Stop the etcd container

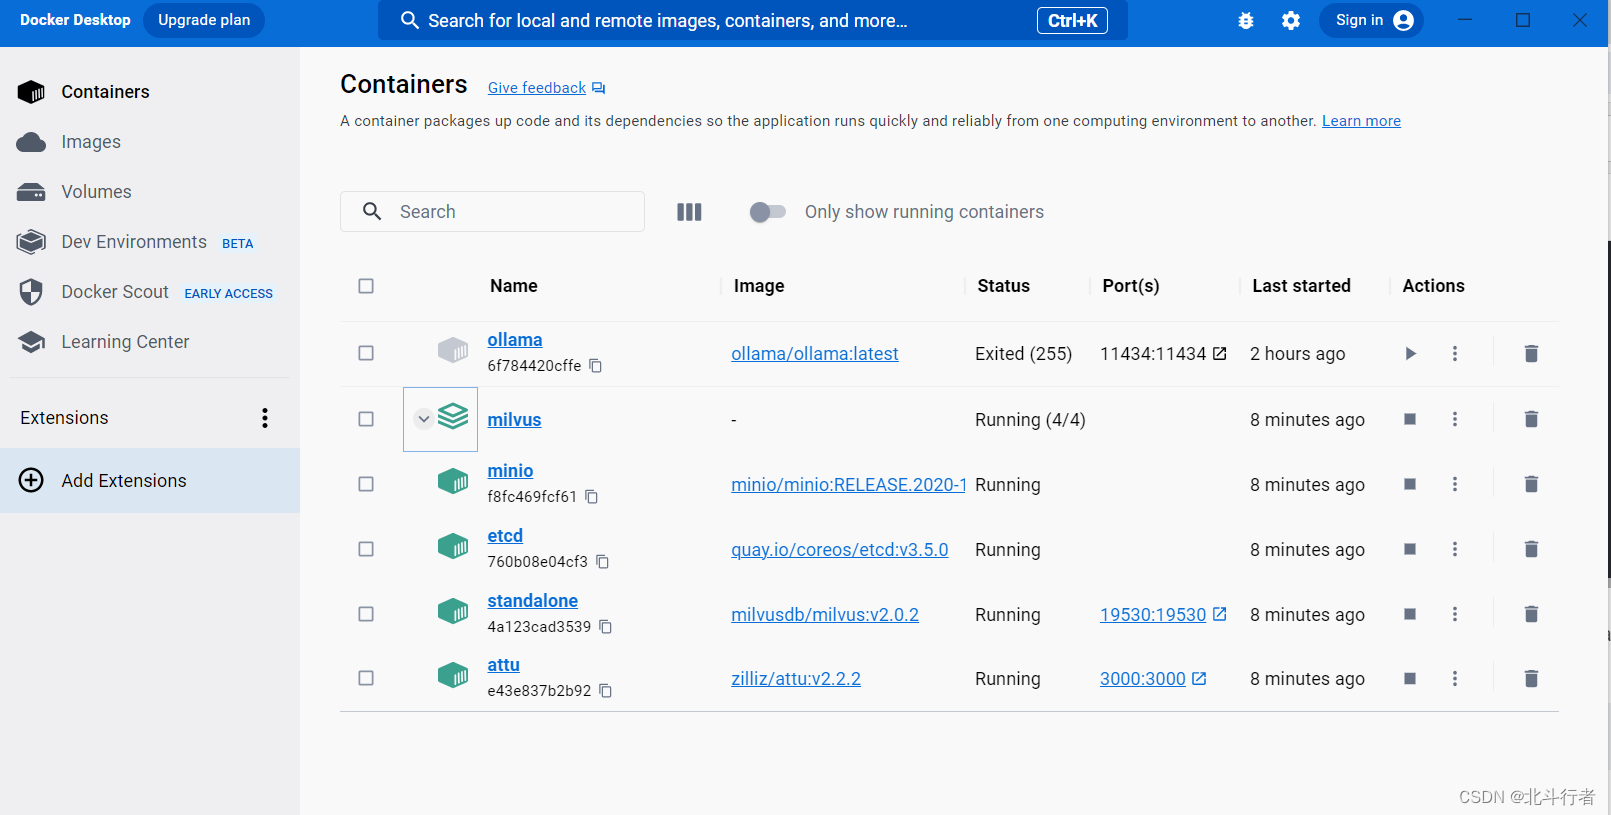[1410, 549]
